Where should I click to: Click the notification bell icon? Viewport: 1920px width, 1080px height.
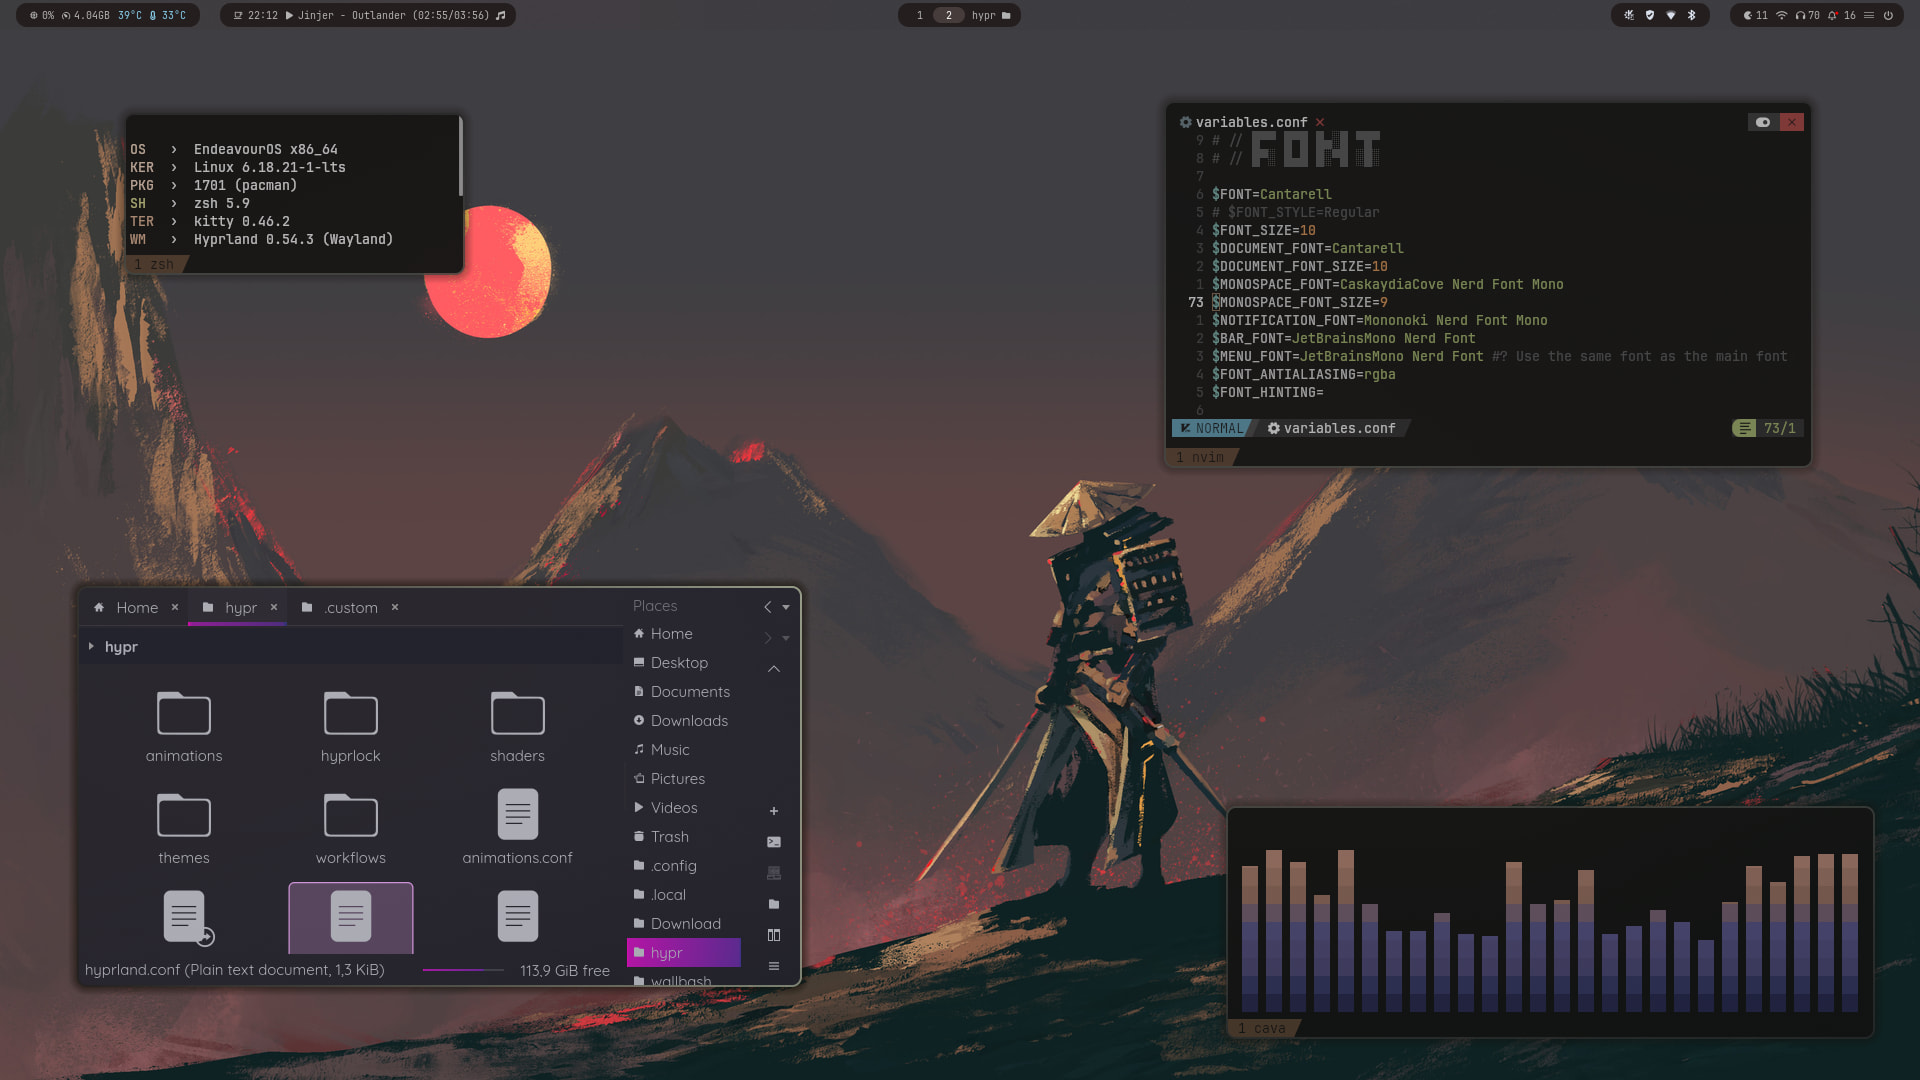pyautogui.click(x=1832, y=15)
